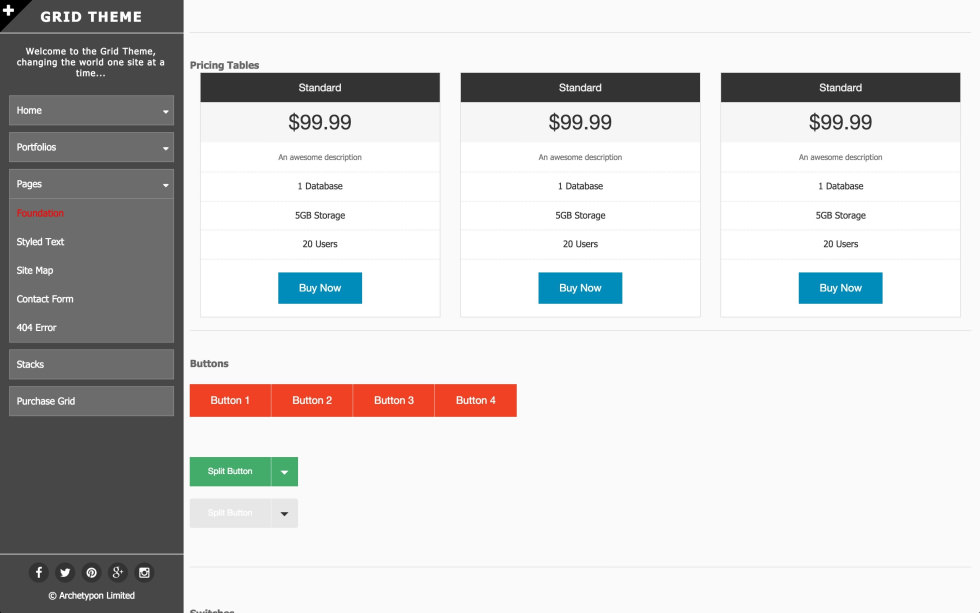
Task: Click red Button 4
Action: click(x=476, y=401)
